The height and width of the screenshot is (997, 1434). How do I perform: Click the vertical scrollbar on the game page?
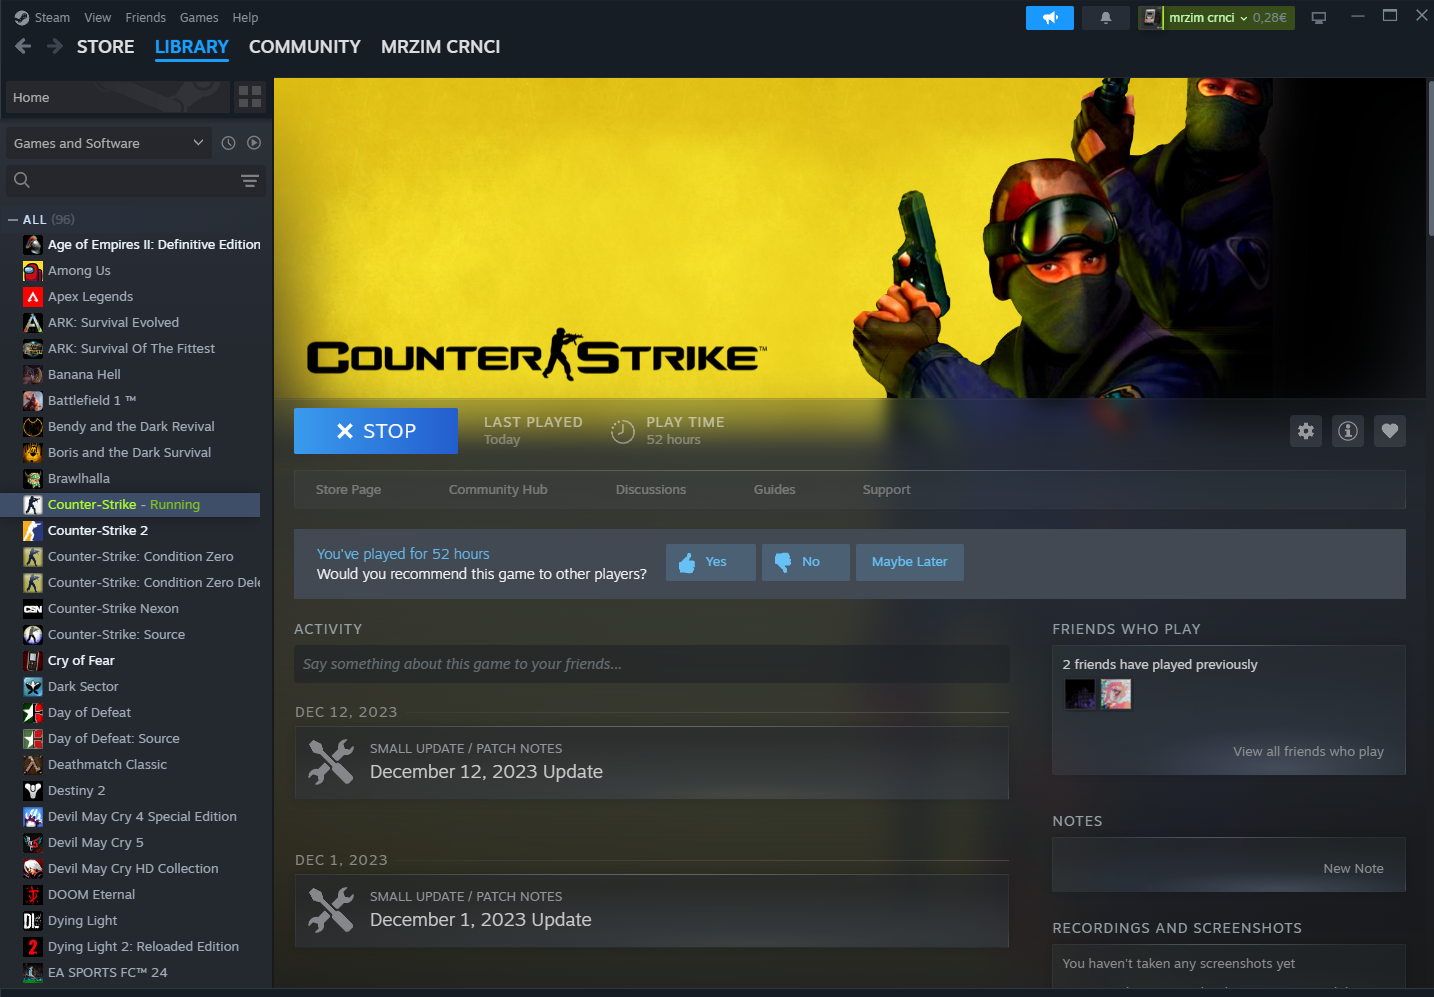(1429, 160)
